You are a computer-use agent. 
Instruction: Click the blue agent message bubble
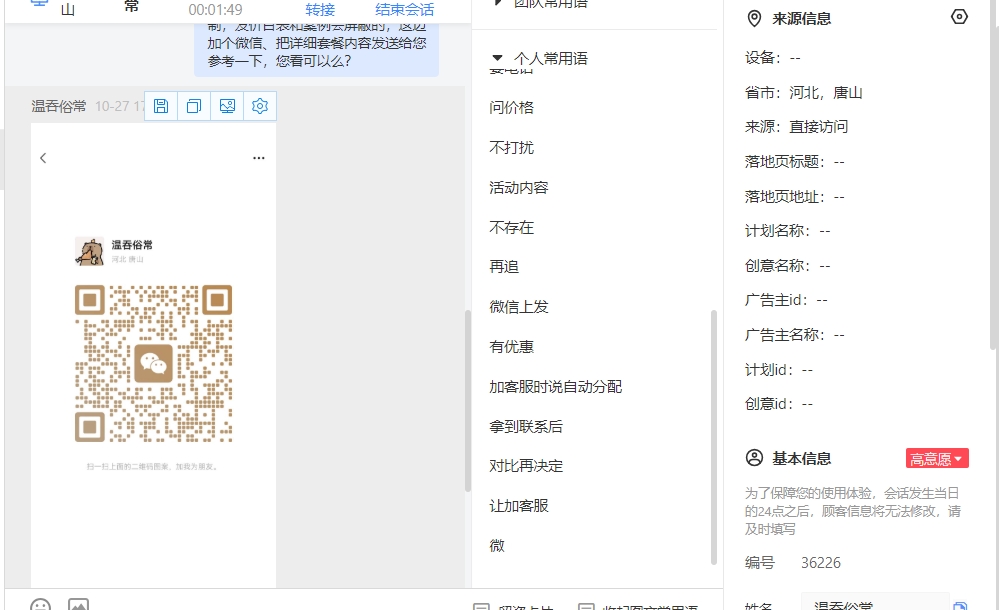316,50
